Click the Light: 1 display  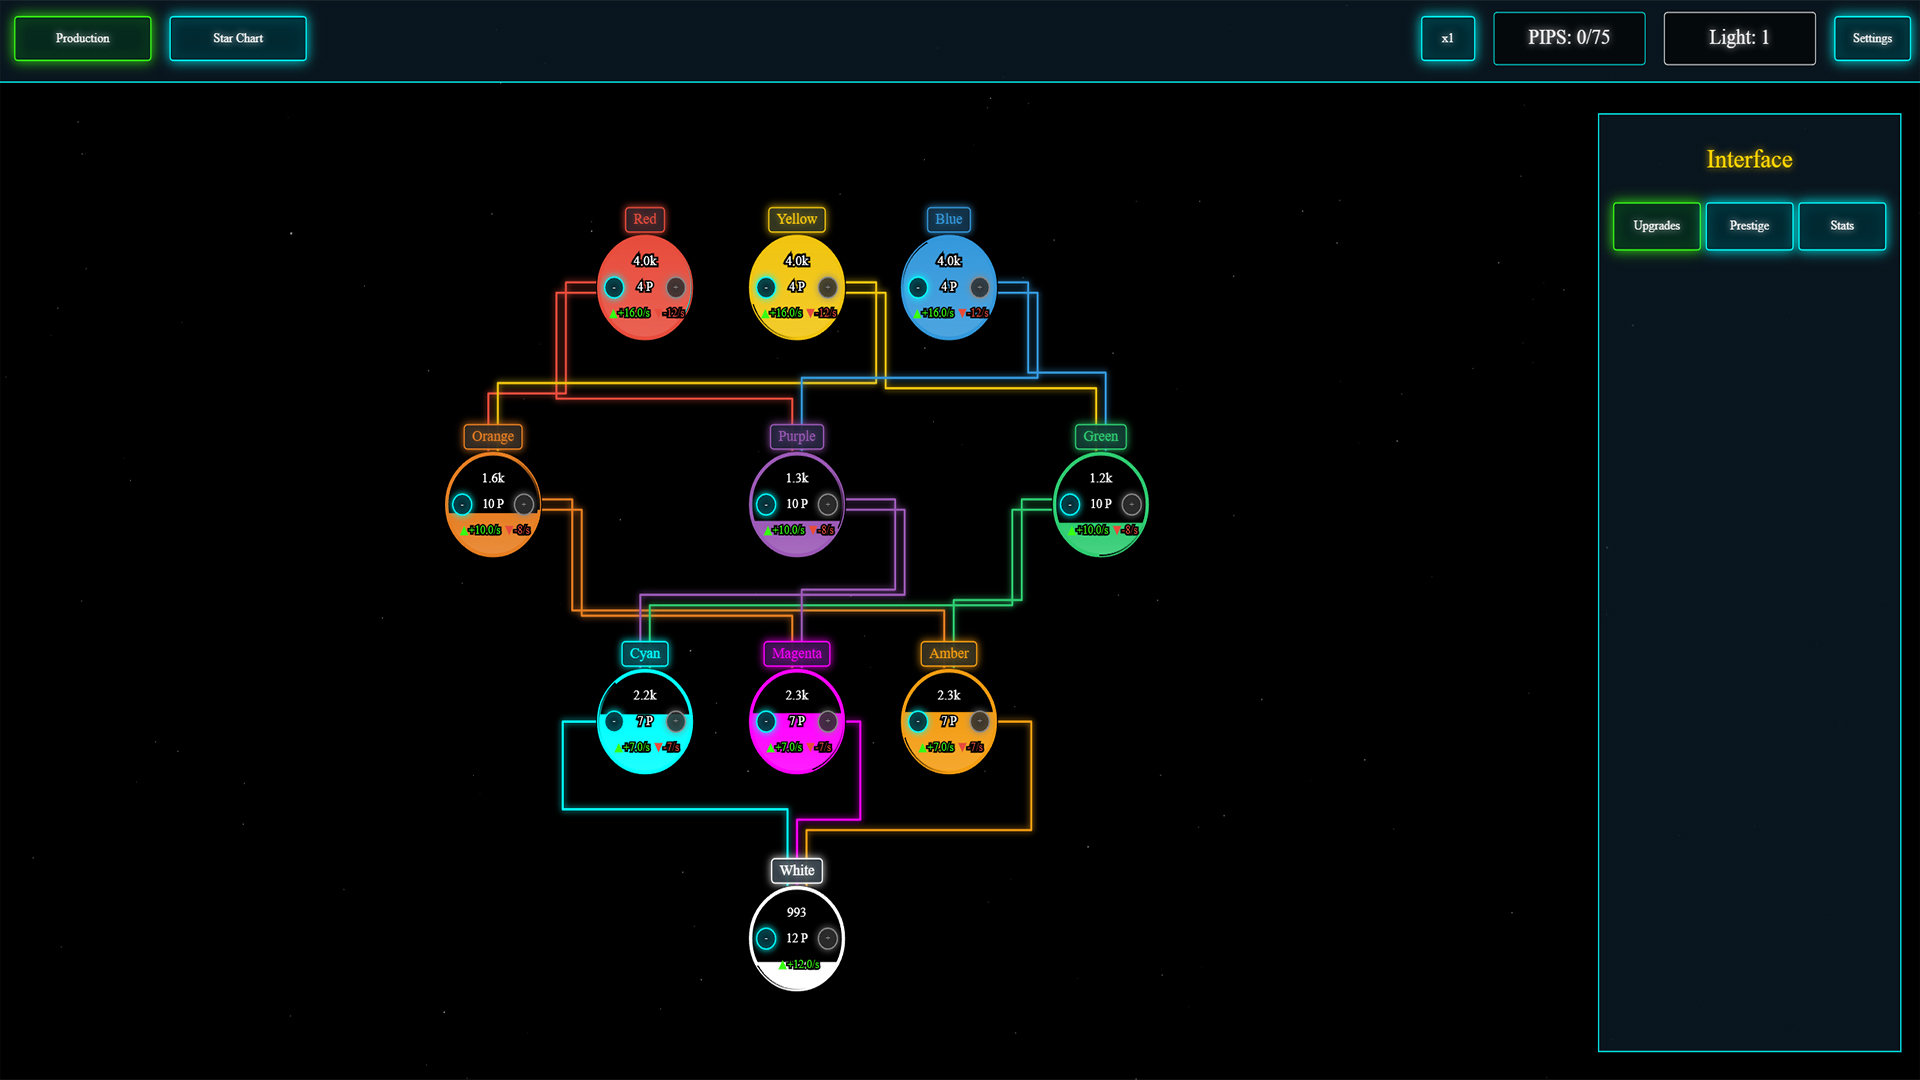click(x=1739, y=38)
